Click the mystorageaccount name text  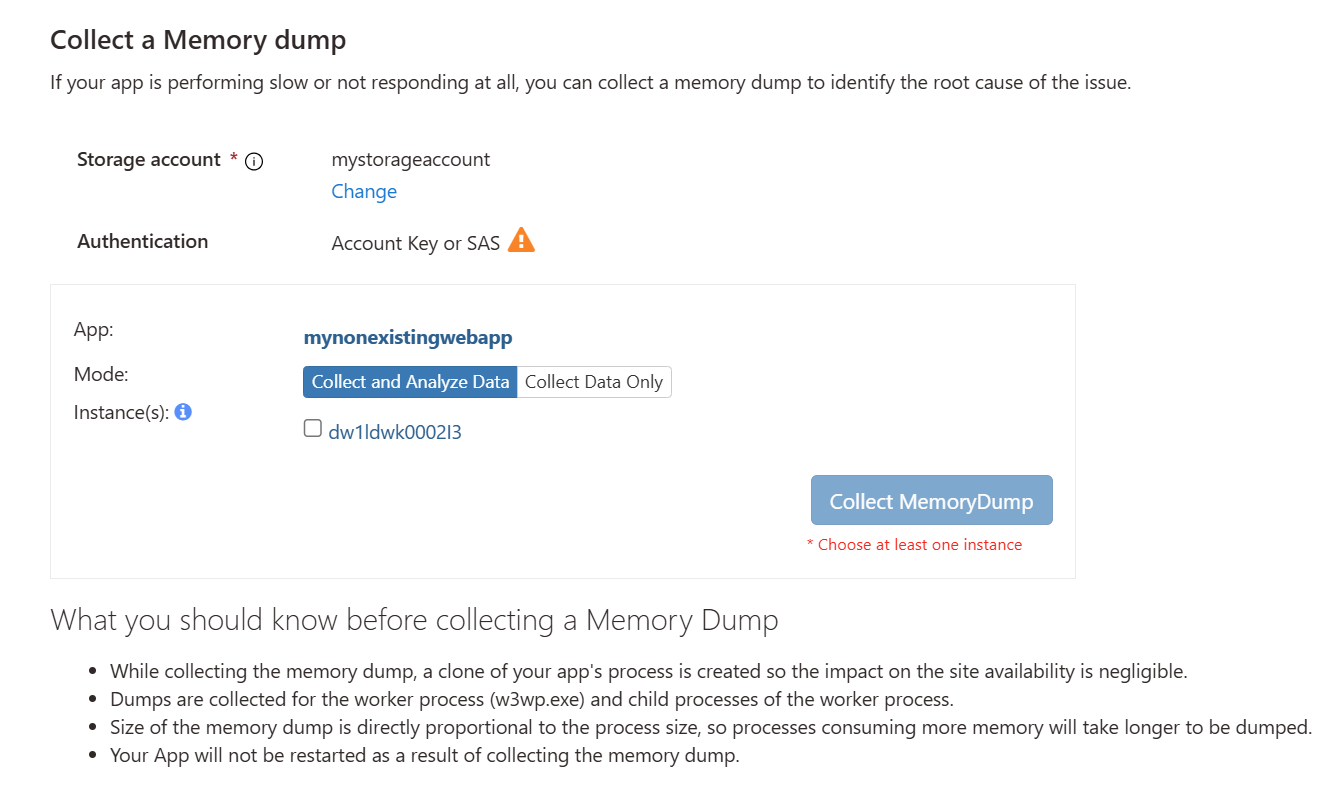click(411, 159)
